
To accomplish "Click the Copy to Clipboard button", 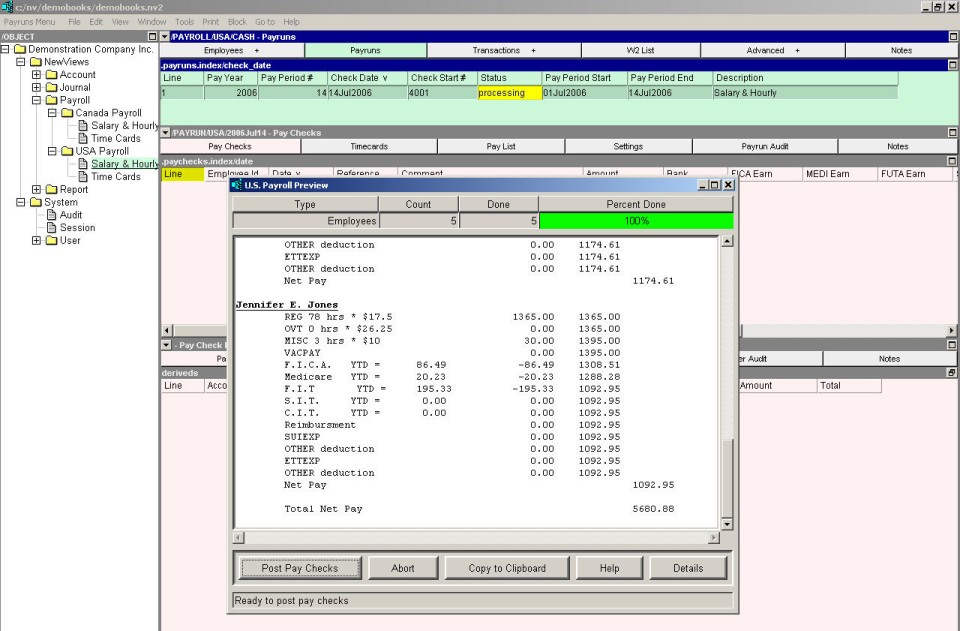I will 507,568.
